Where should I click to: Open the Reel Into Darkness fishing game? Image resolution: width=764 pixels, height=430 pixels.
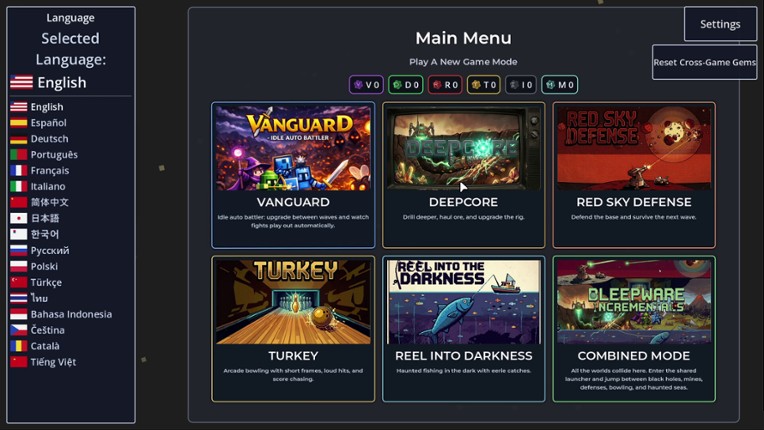click(463, 329)
